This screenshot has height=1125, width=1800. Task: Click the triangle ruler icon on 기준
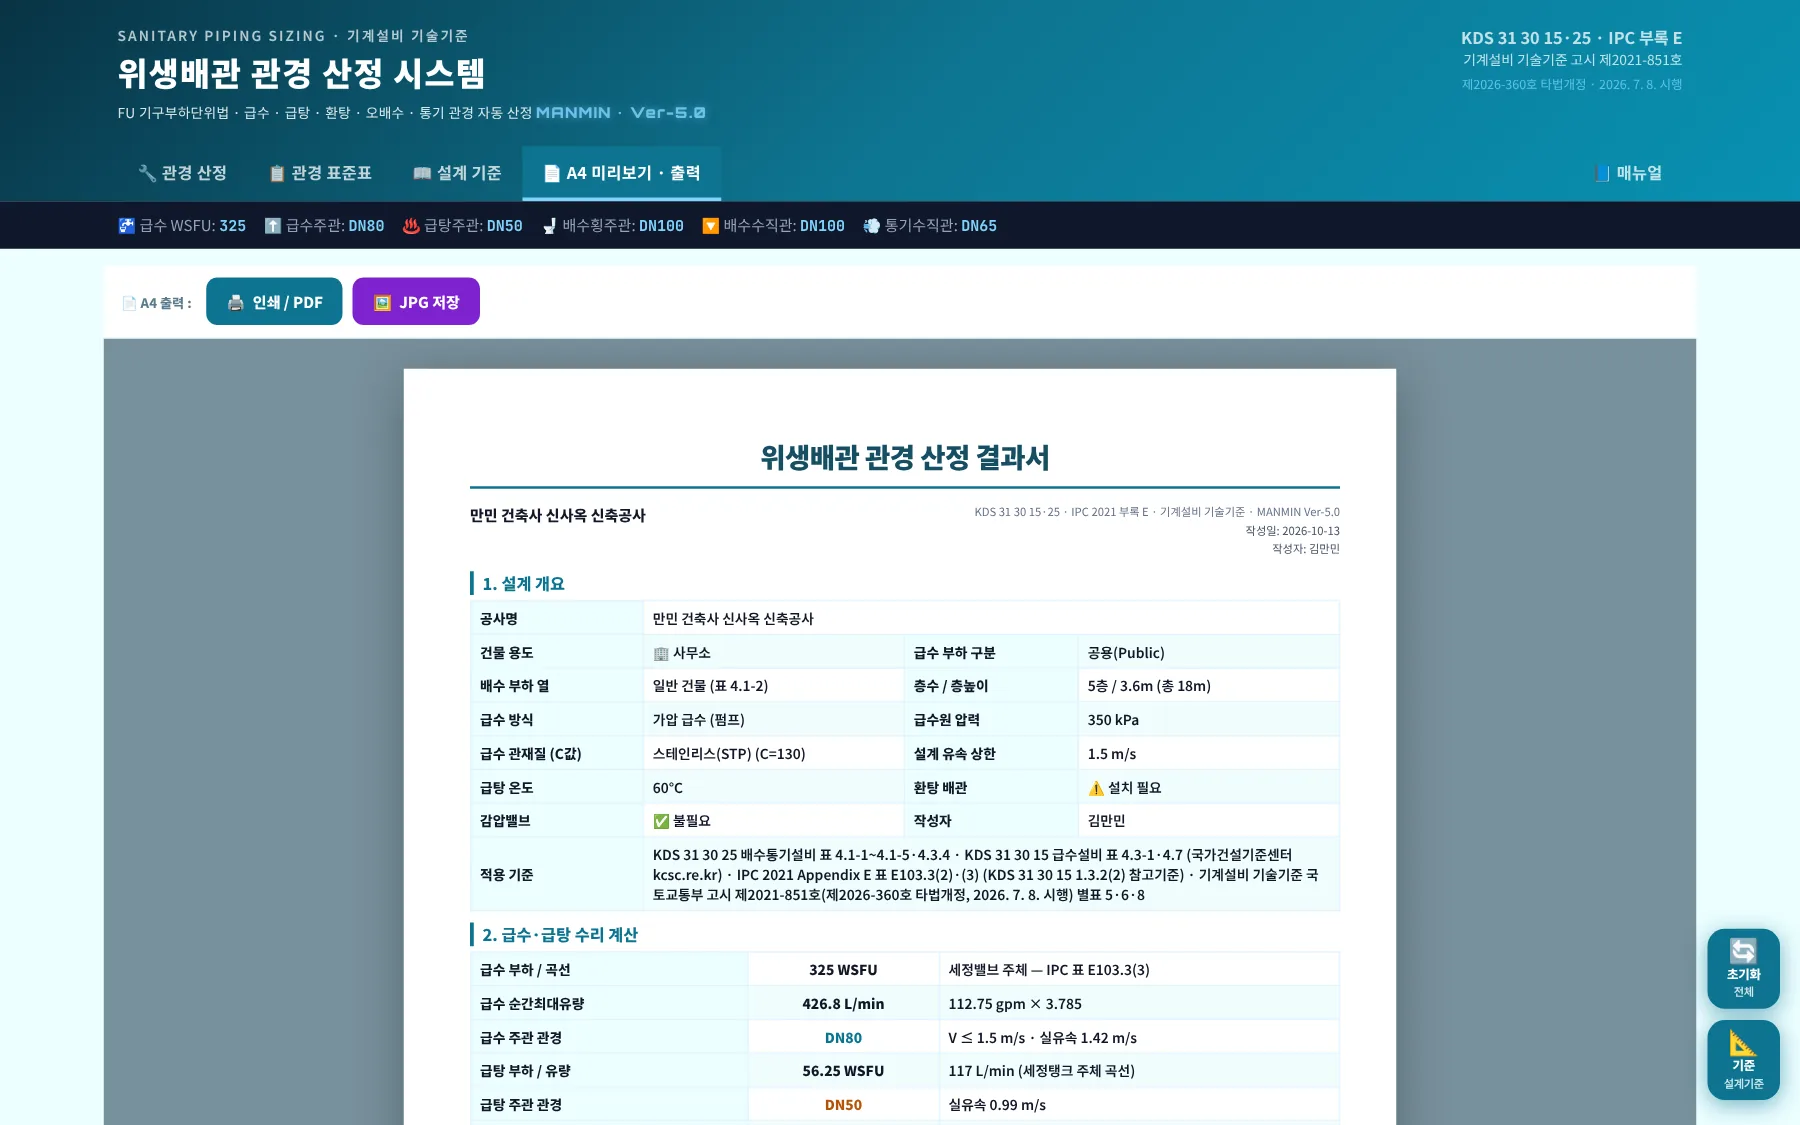pyautogui.click(x=1743, y=1043)
